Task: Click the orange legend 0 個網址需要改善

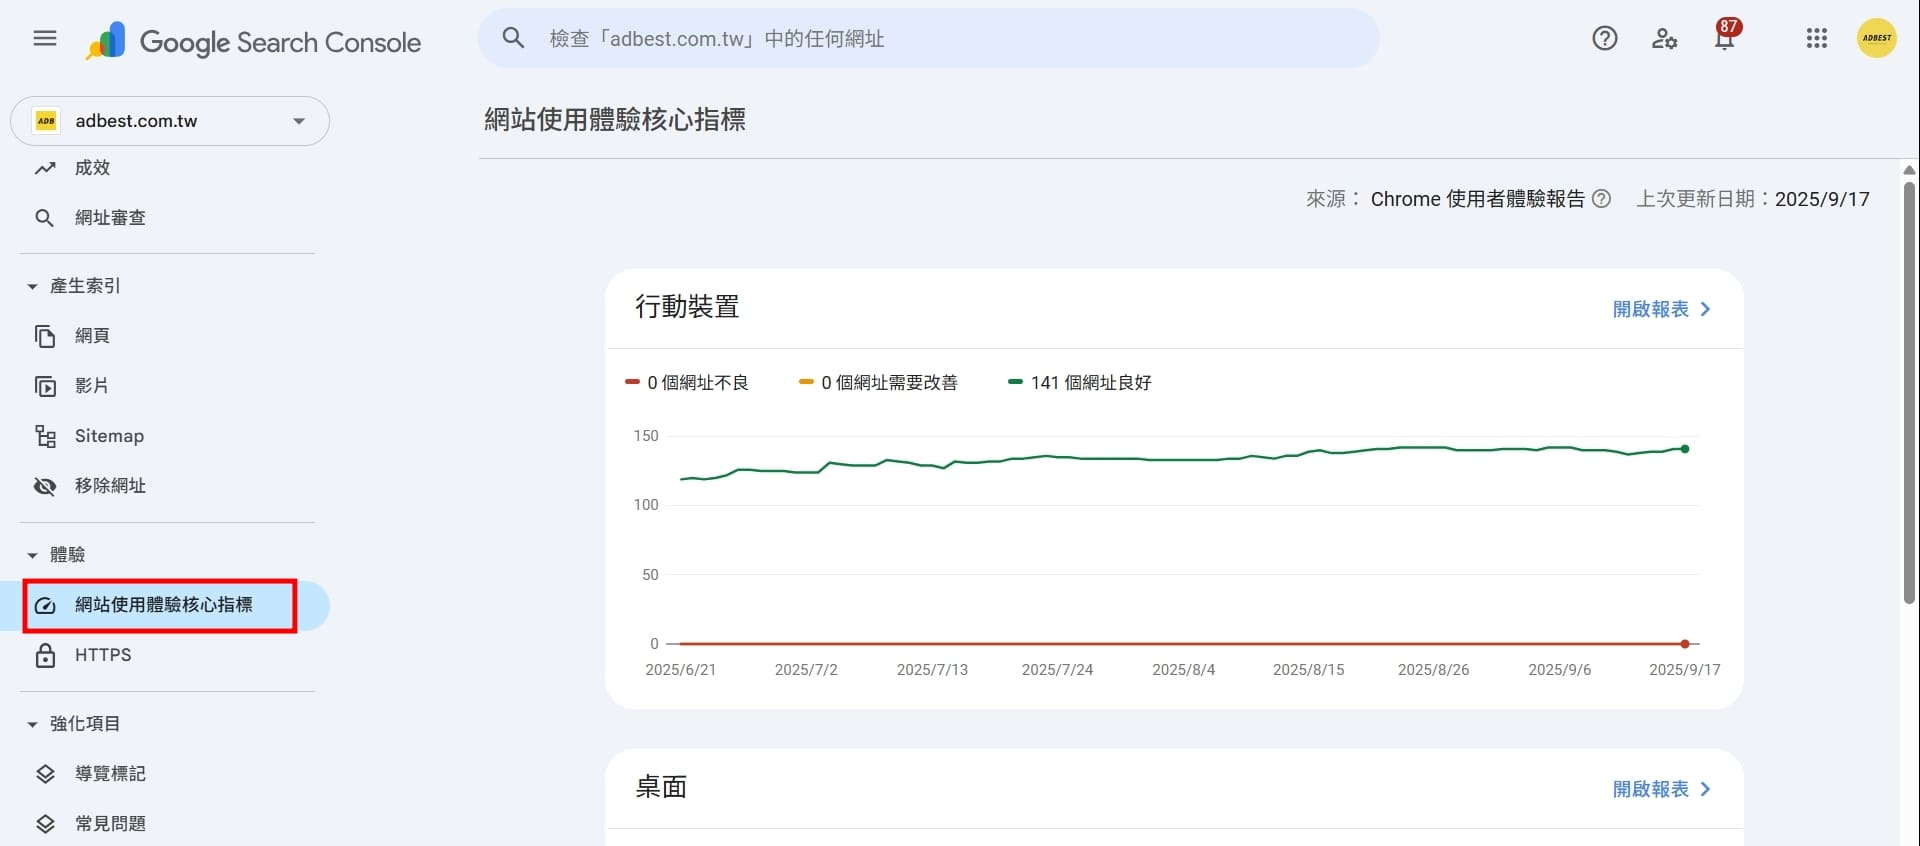Action: point(879,383)
